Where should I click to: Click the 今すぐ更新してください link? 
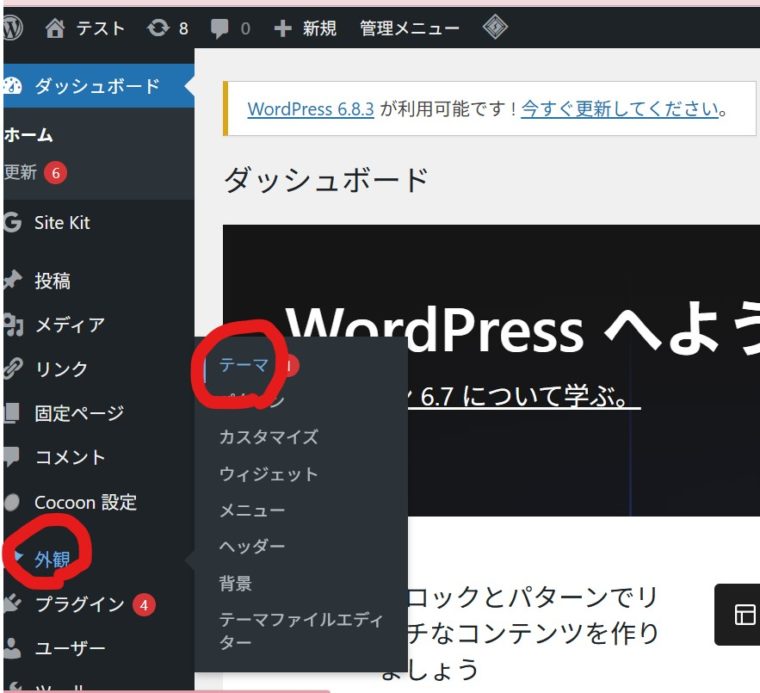(x=619, y=109)
